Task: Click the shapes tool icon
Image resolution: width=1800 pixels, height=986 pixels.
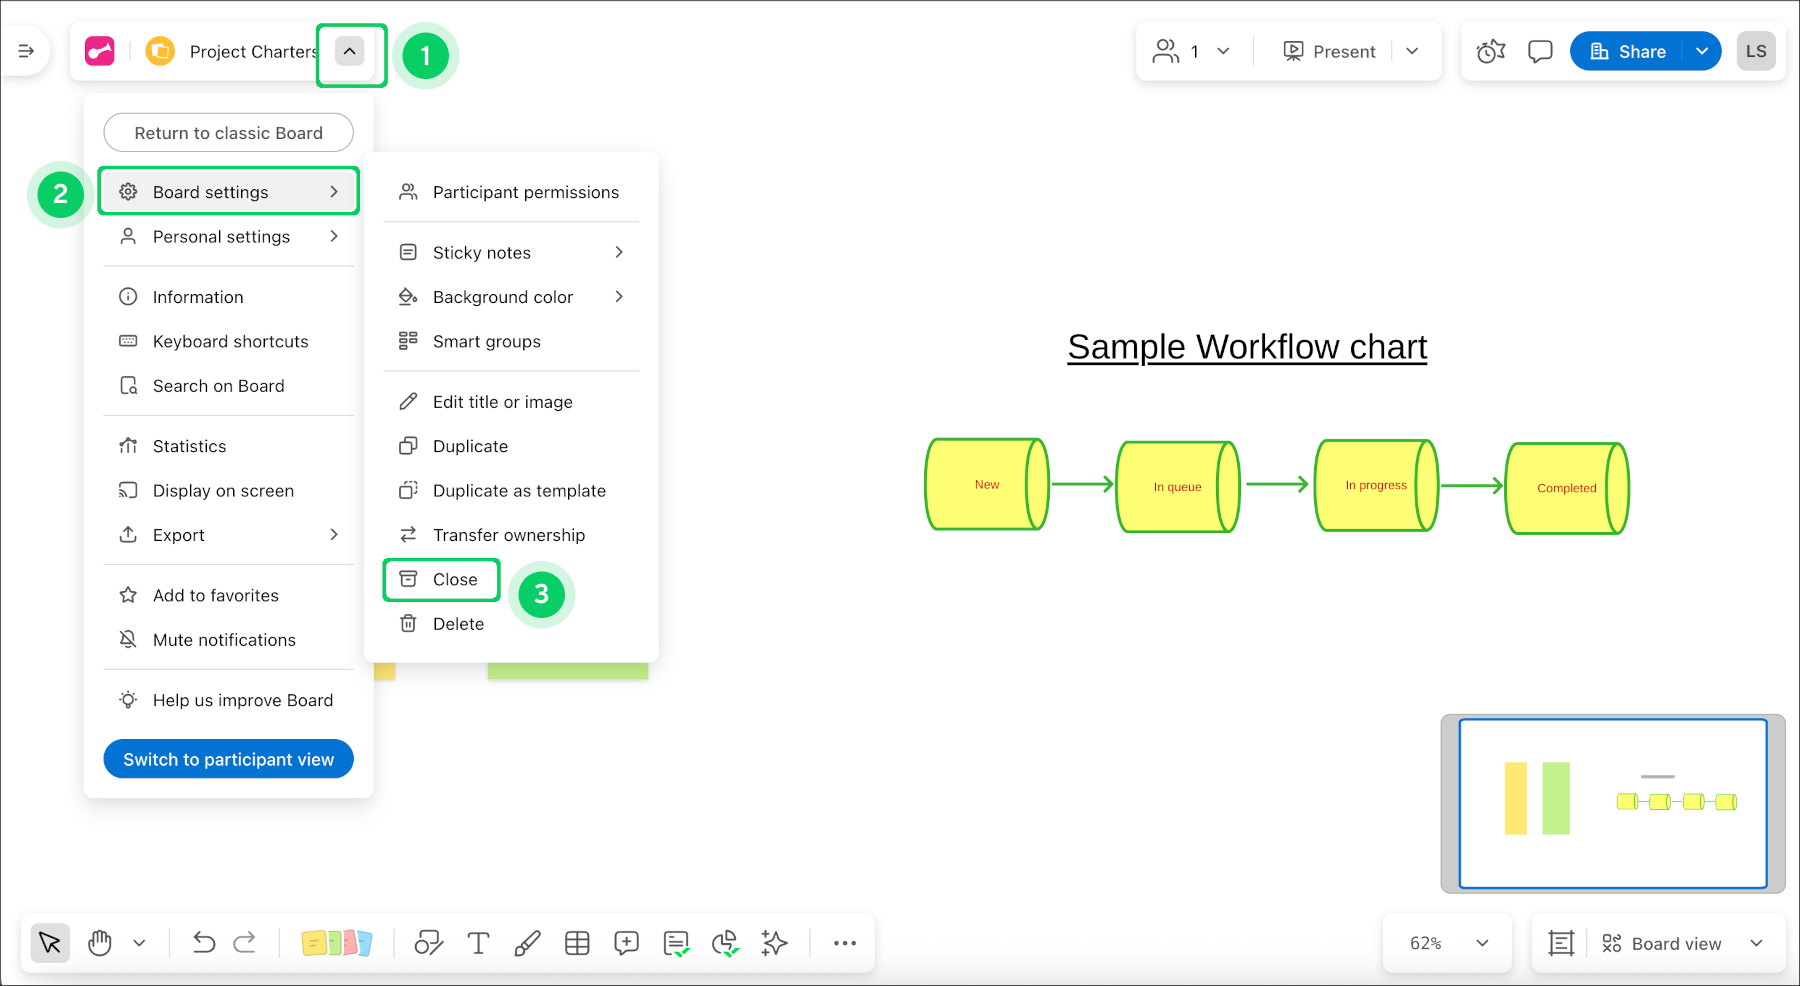Action: coord(429,943)
